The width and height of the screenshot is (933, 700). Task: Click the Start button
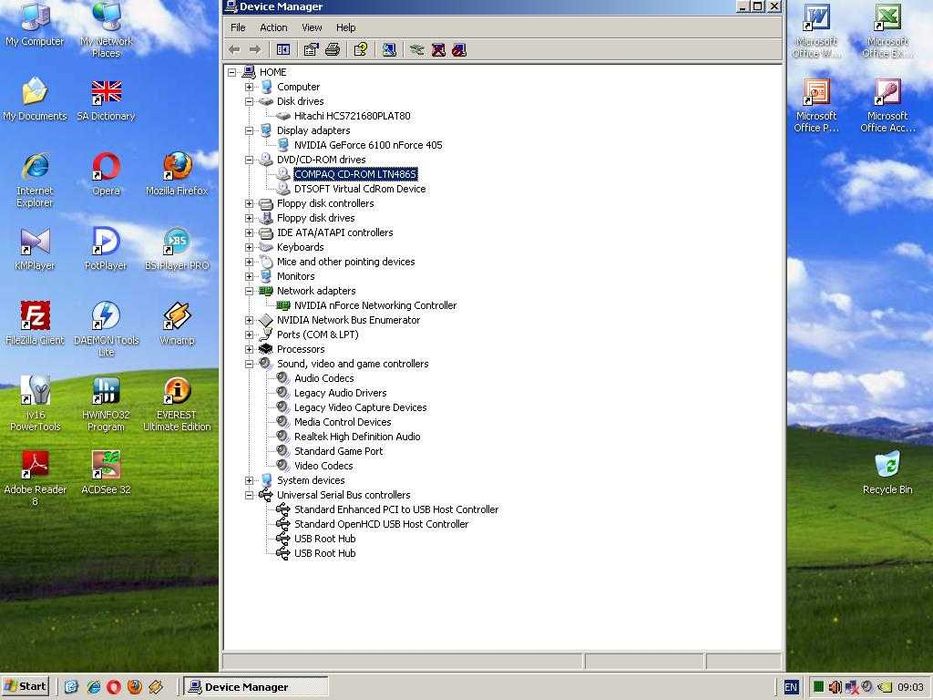(x=25, y=686)
